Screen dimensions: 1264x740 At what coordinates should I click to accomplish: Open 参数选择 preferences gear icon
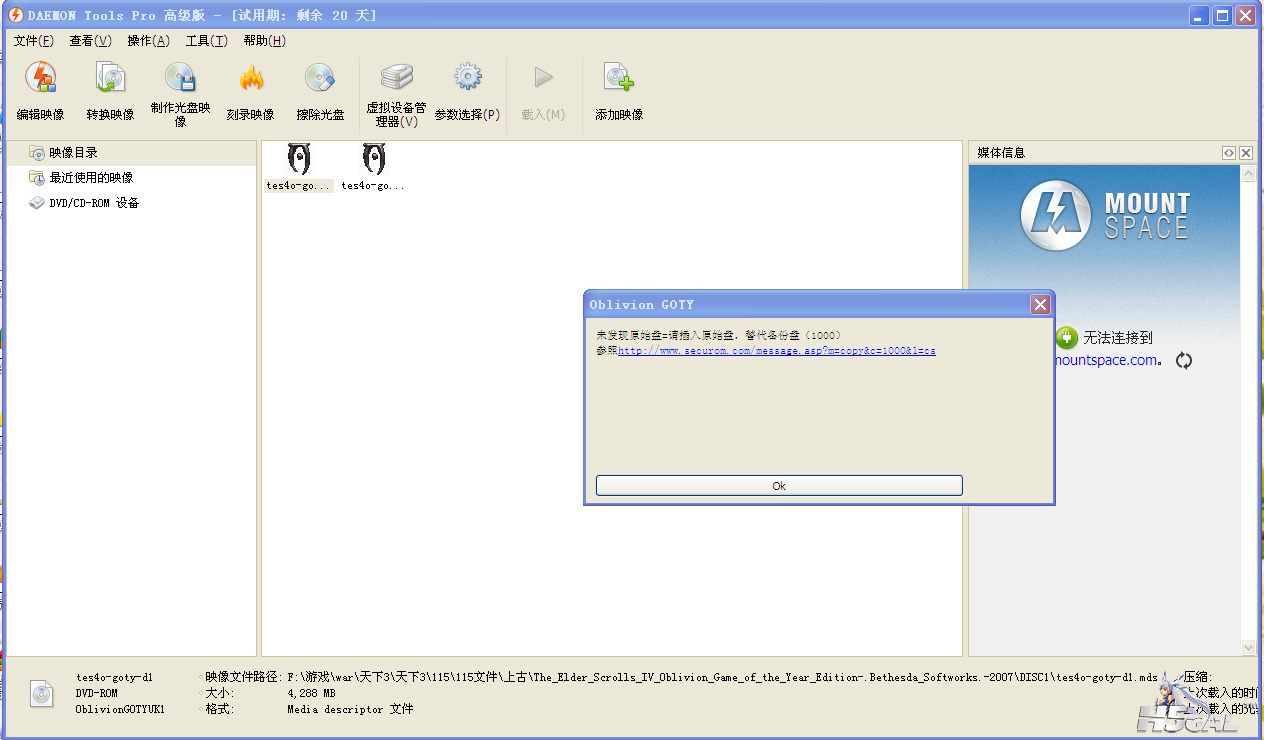coord(467,79)
